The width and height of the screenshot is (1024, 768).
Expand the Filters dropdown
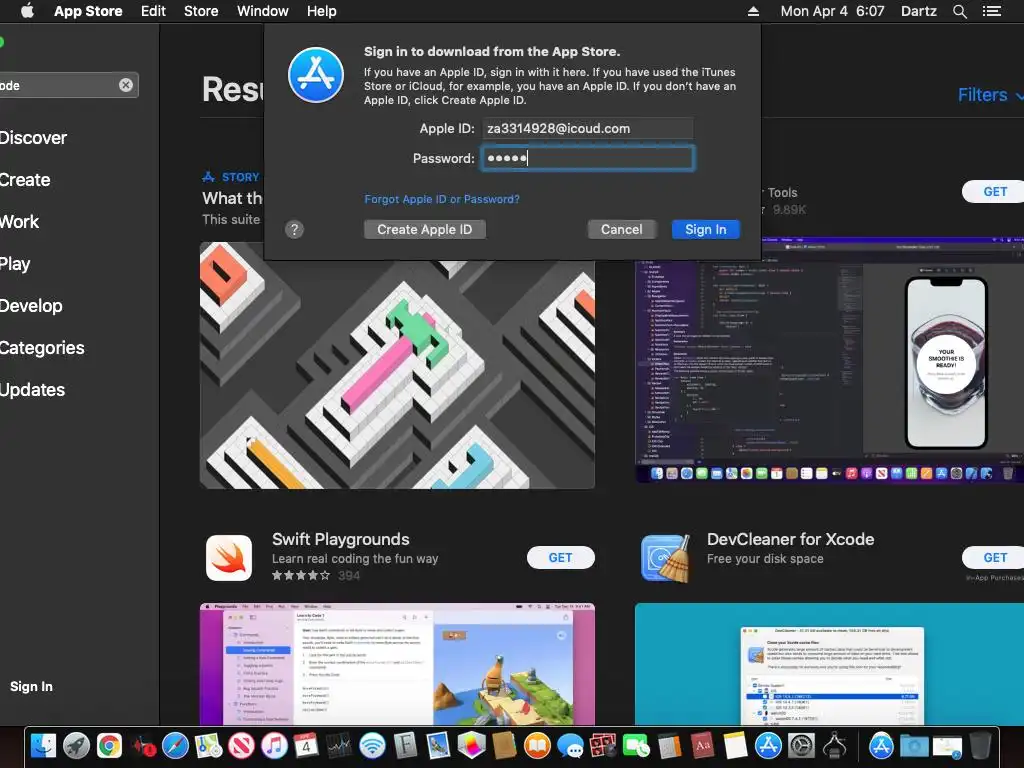point(989,95)
